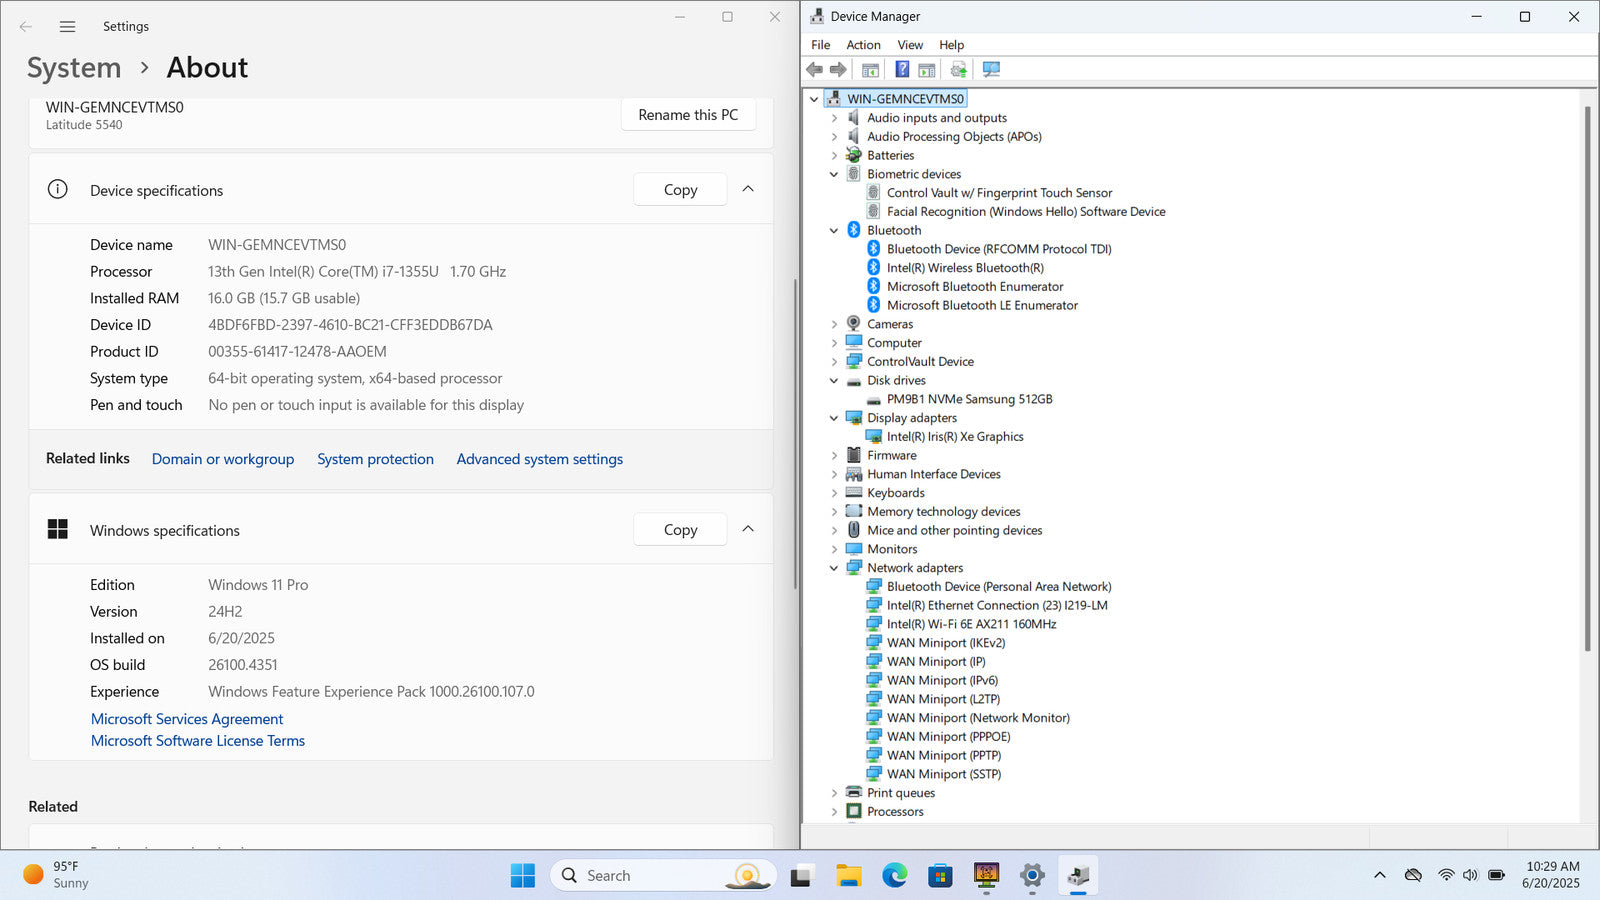Select the PM9B1 NVMe Samsung 512GB drive
This screenshot has height=900, width=1600.
[x=969, y=399]
